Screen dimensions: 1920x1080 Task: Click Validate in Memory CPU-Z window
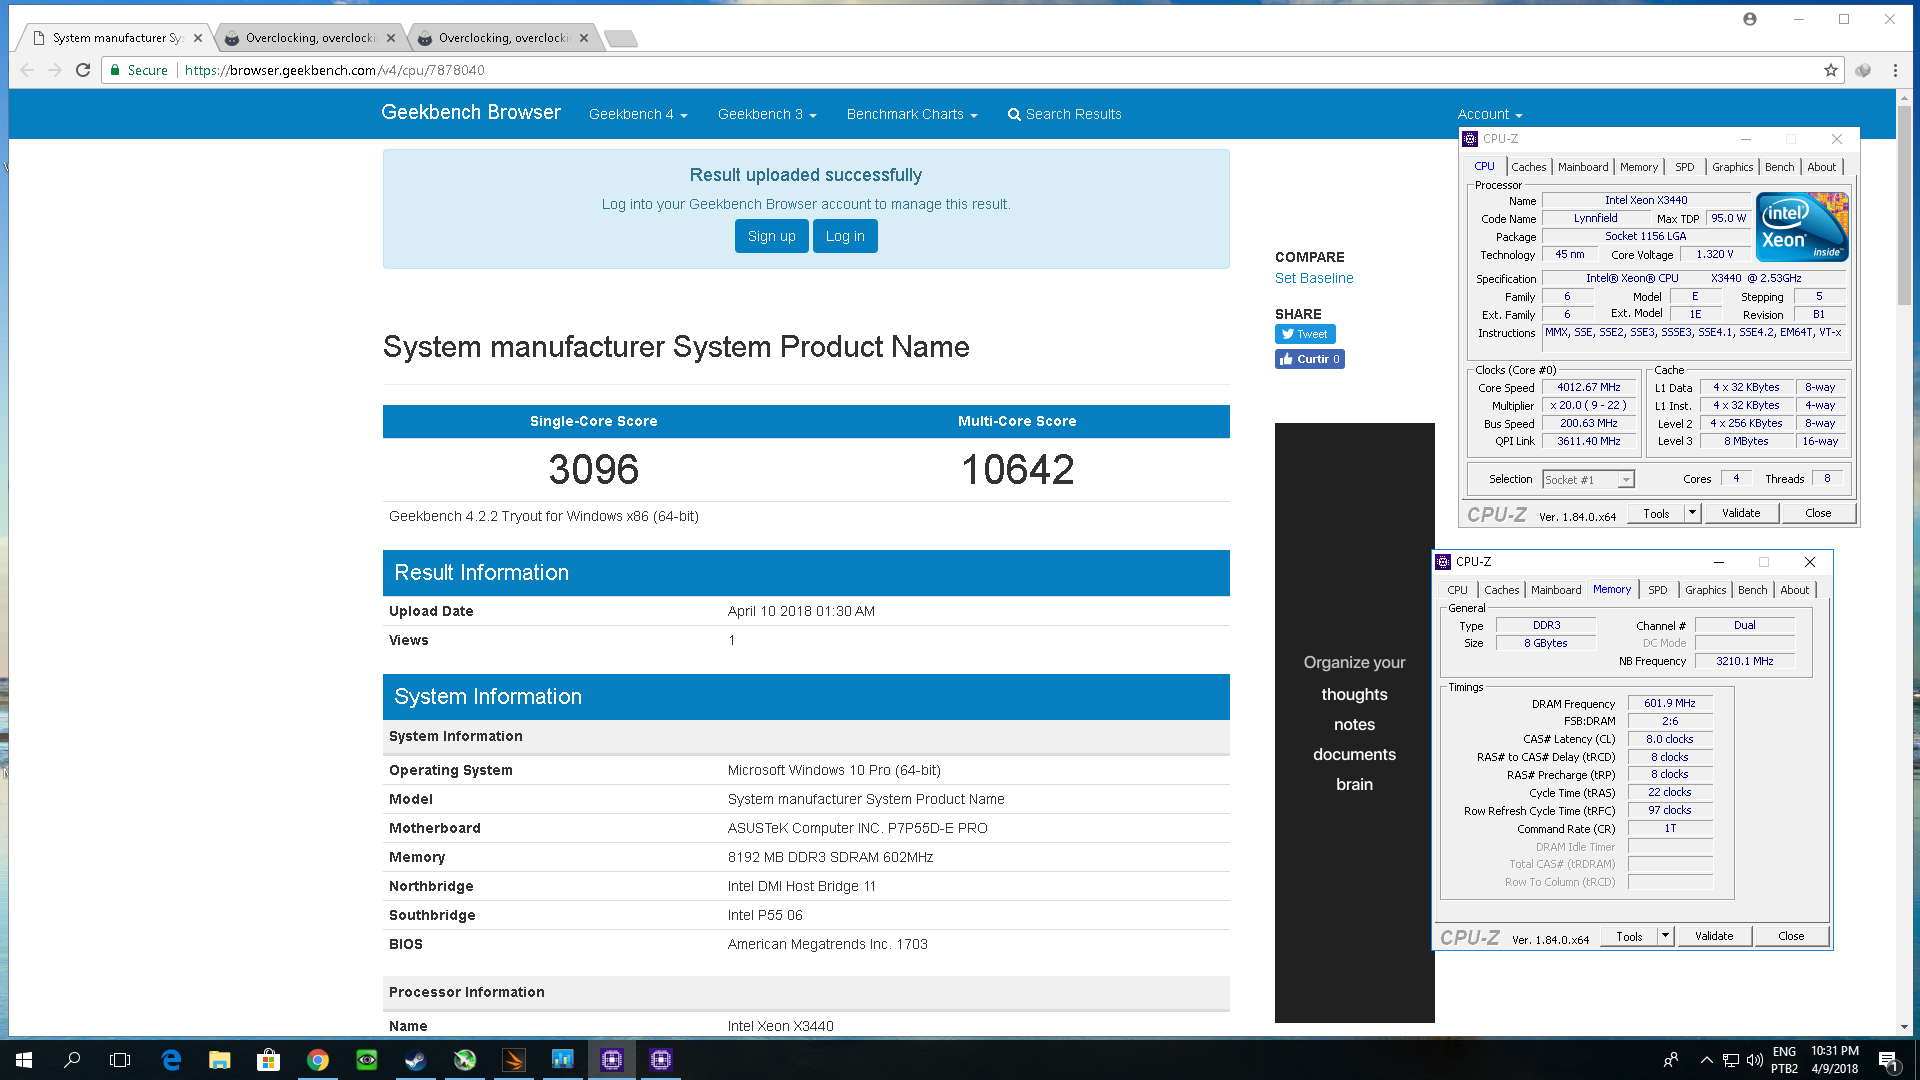(x=1714, y=936)
